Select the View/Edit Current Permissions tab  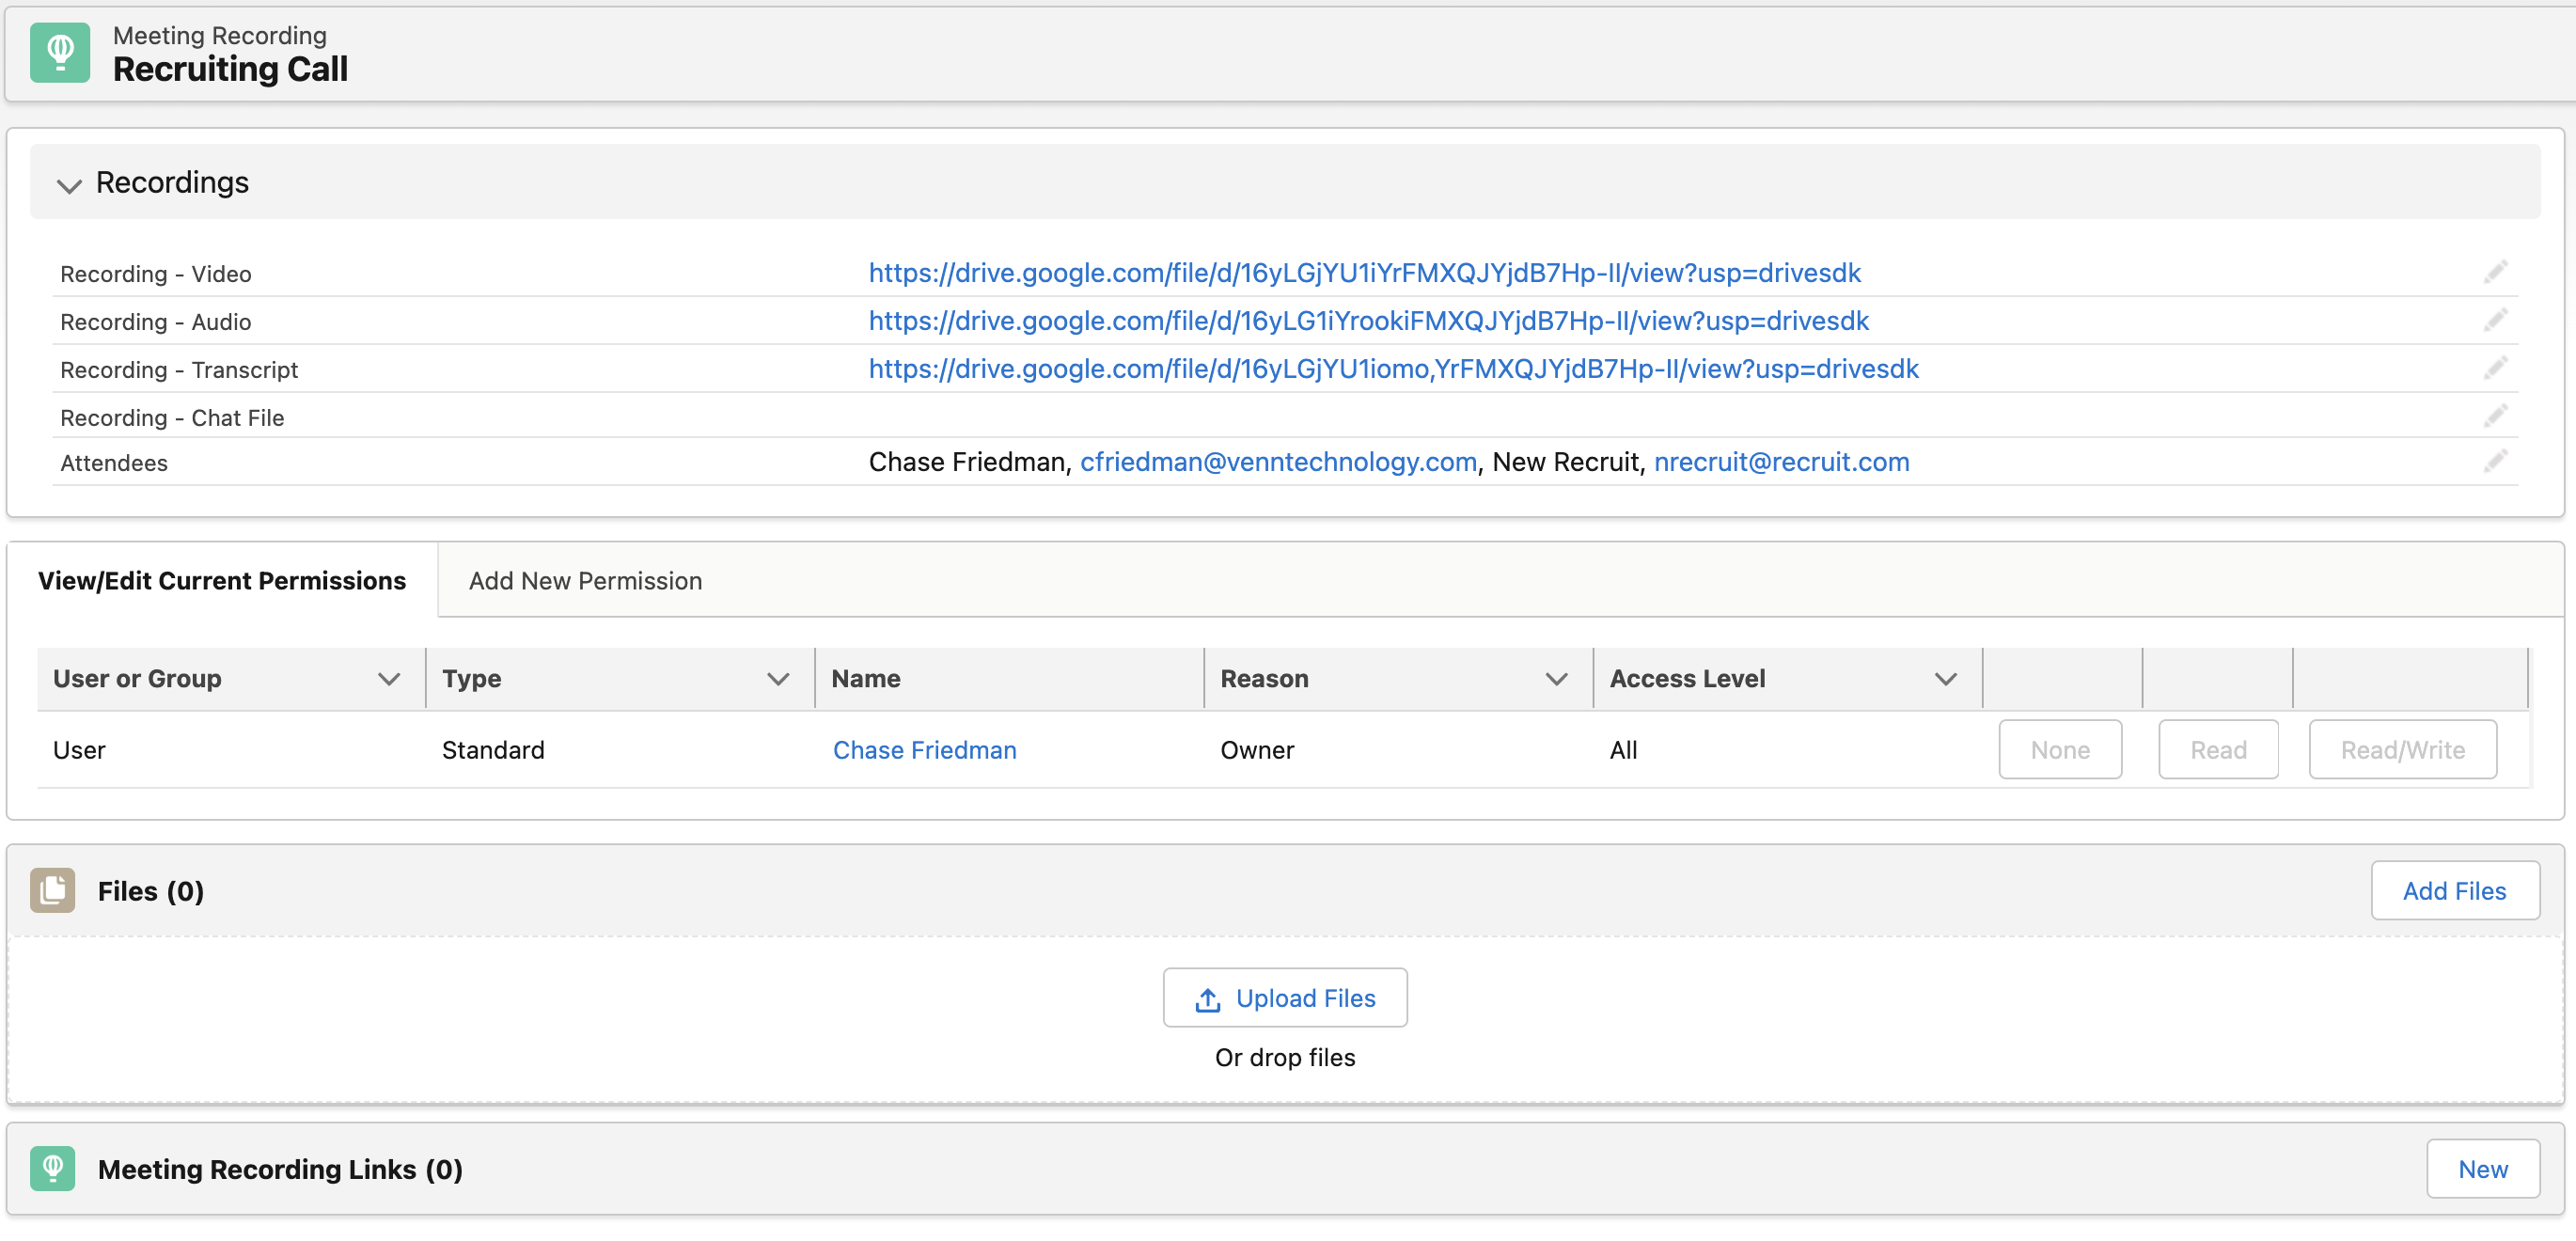(222, 580)
